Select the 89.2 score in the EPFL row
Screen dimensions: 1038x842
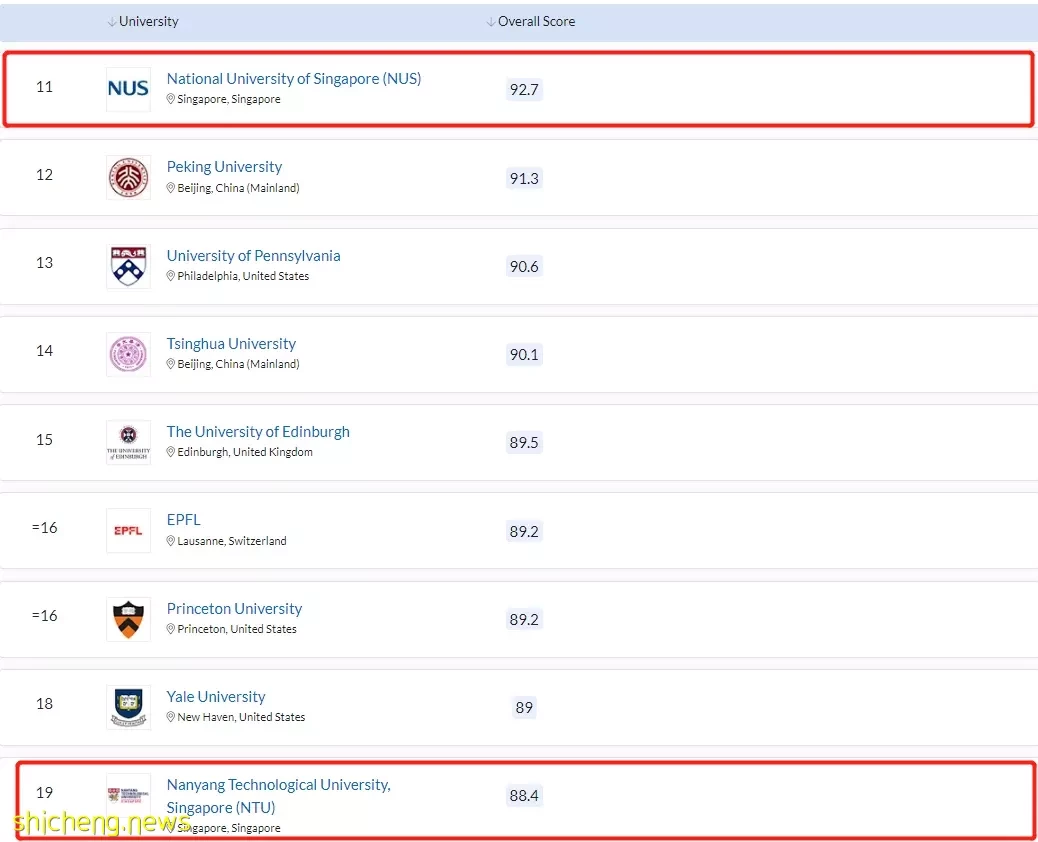point(524,531)
